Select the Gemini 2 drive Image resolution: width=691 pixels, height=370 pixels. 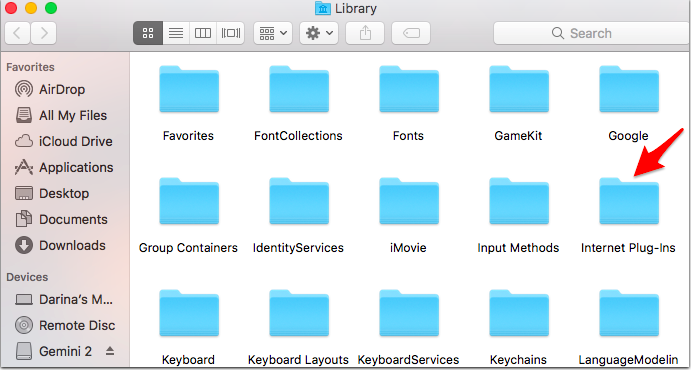click(x=54, y=352)
